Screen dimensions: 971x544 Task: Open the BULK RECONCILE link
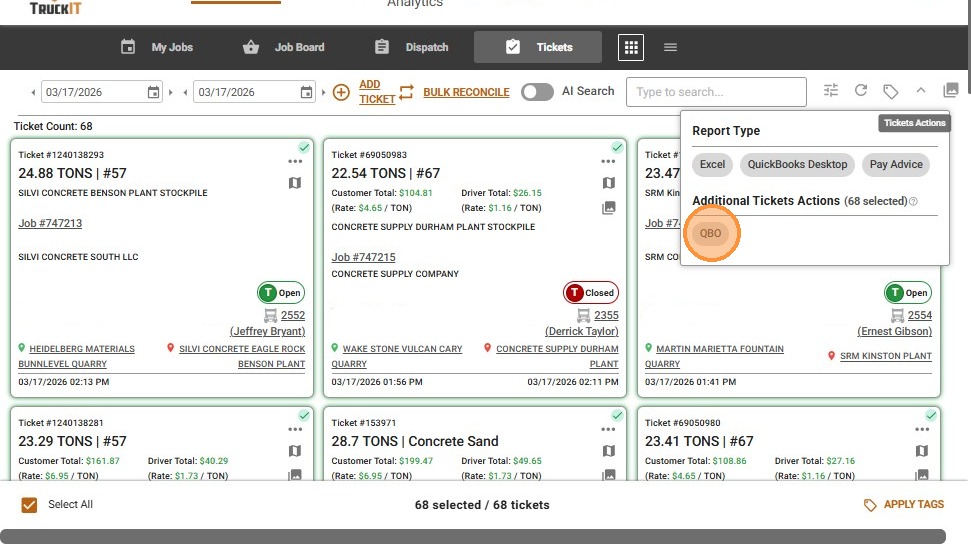point(466,92)
